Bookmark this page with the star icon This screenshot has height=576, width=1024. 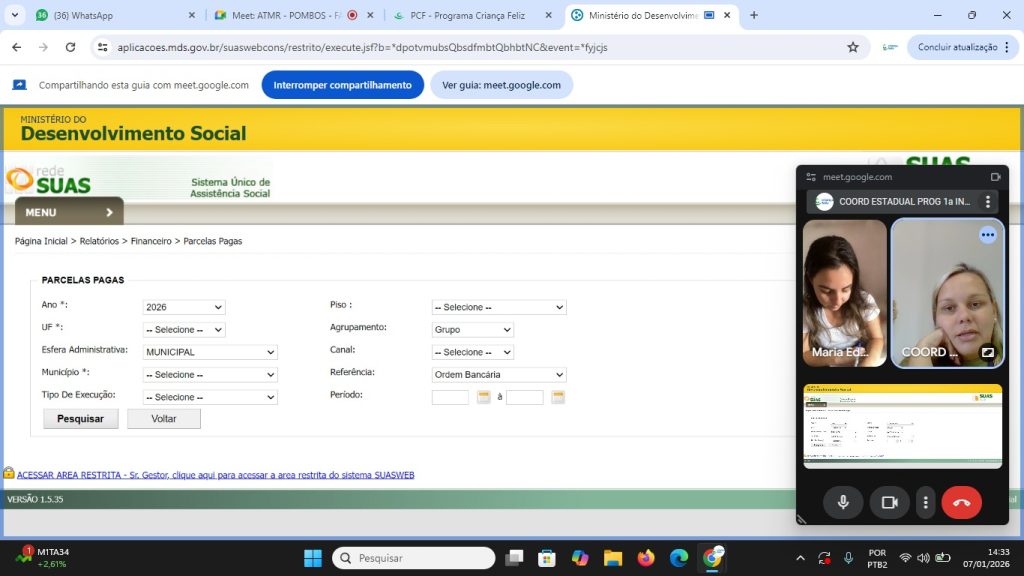click(853, 47)
